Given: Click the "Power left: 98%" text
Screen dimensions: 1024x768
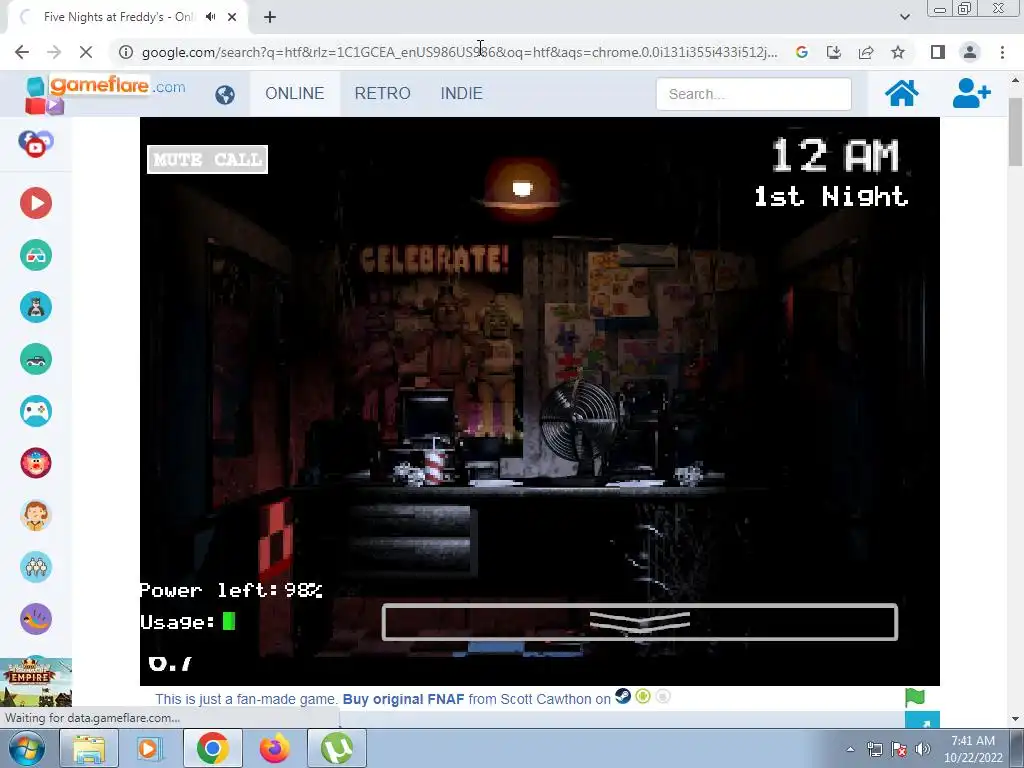Looking at the screenshot, I should 231,590.
